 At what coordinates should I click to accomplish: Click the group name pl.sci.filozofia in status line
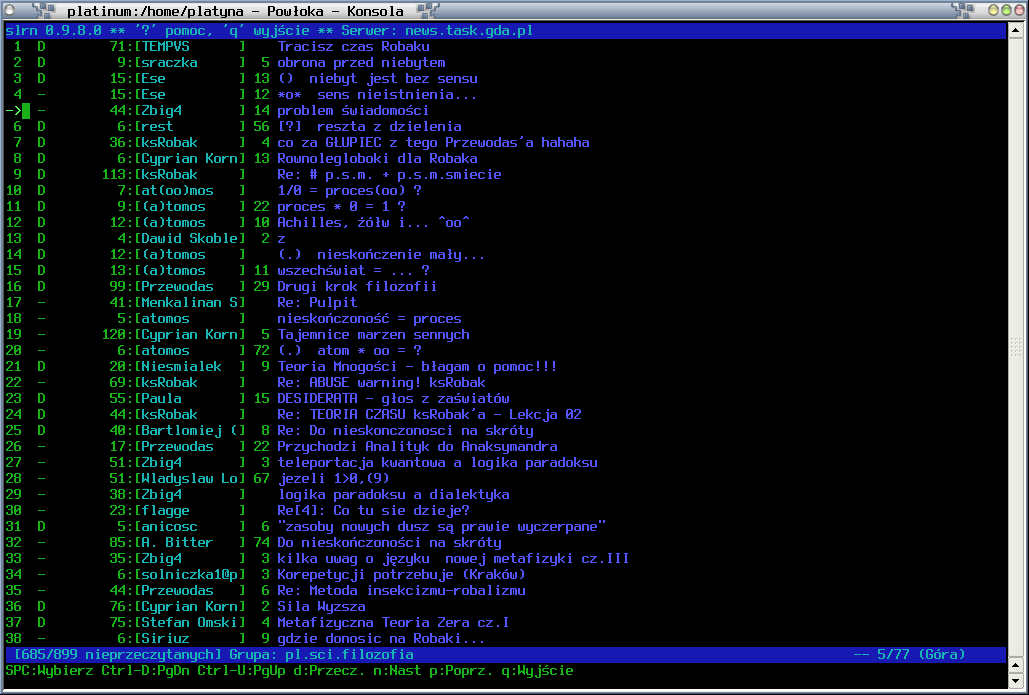[x=349, y=655]
